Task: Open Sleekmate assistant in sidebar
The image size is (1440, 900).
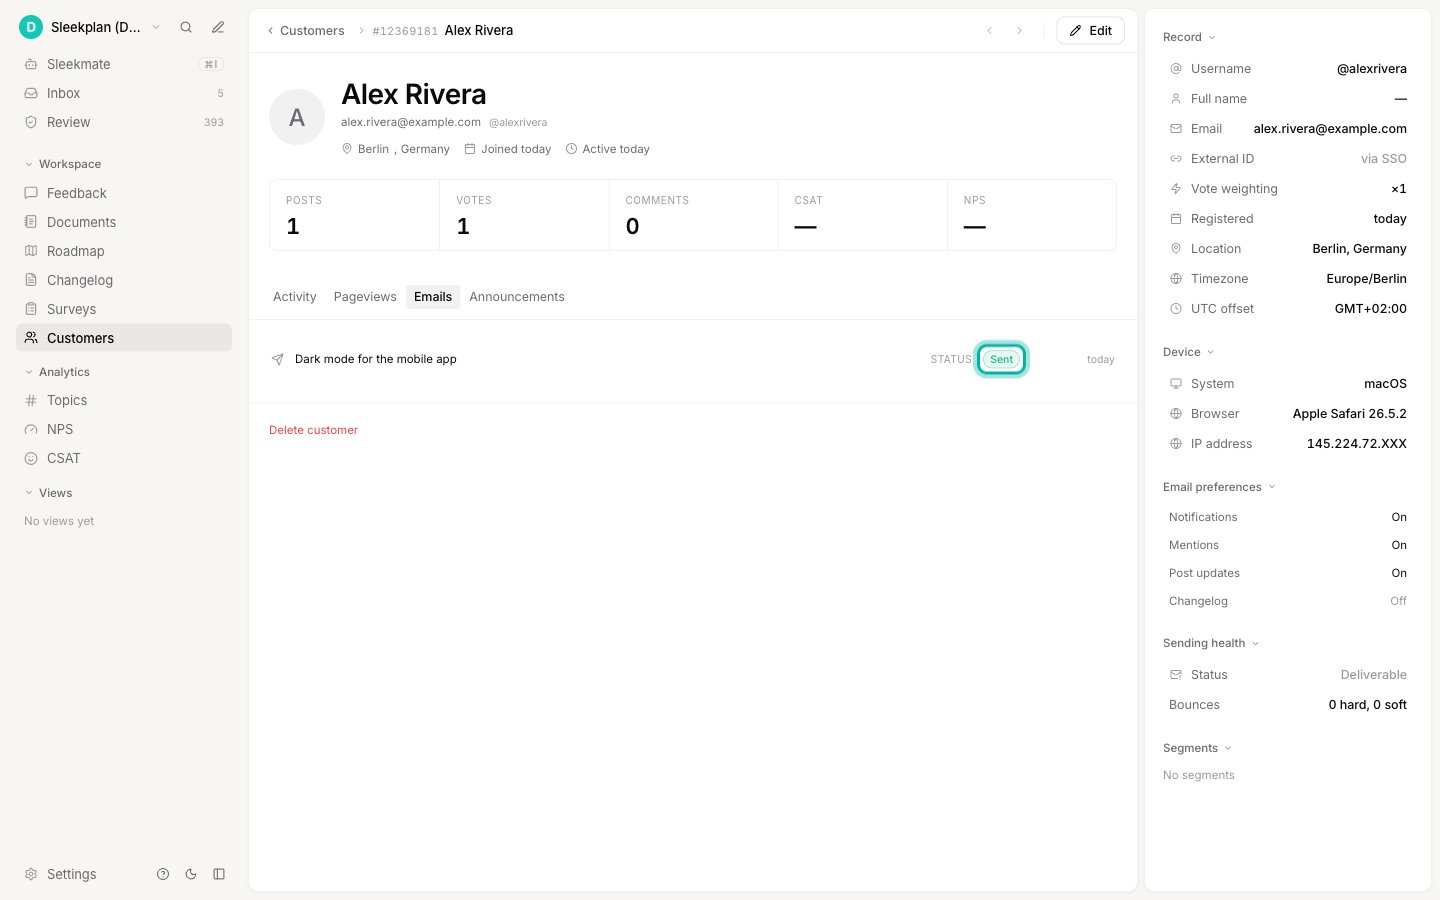Action: [x=124, y=64]
